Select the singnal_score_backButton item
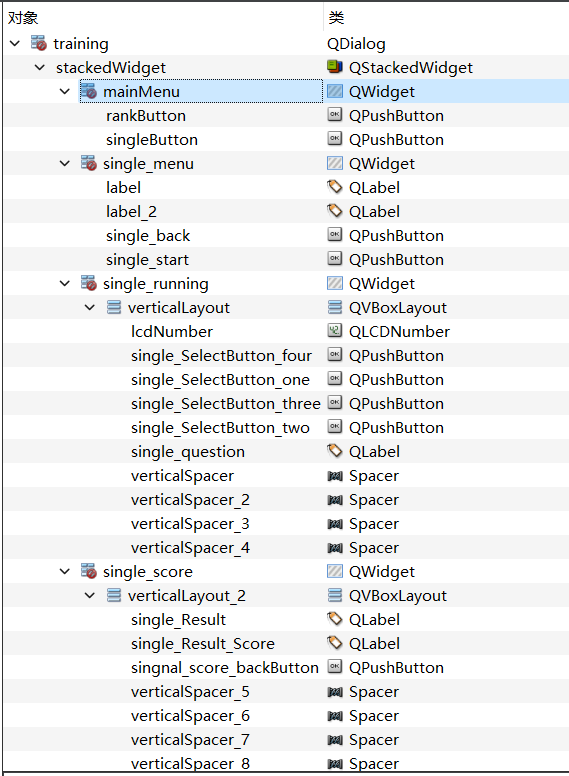This screenshot has height=776, width=569. pyautogui.click(x=225, y=668)
